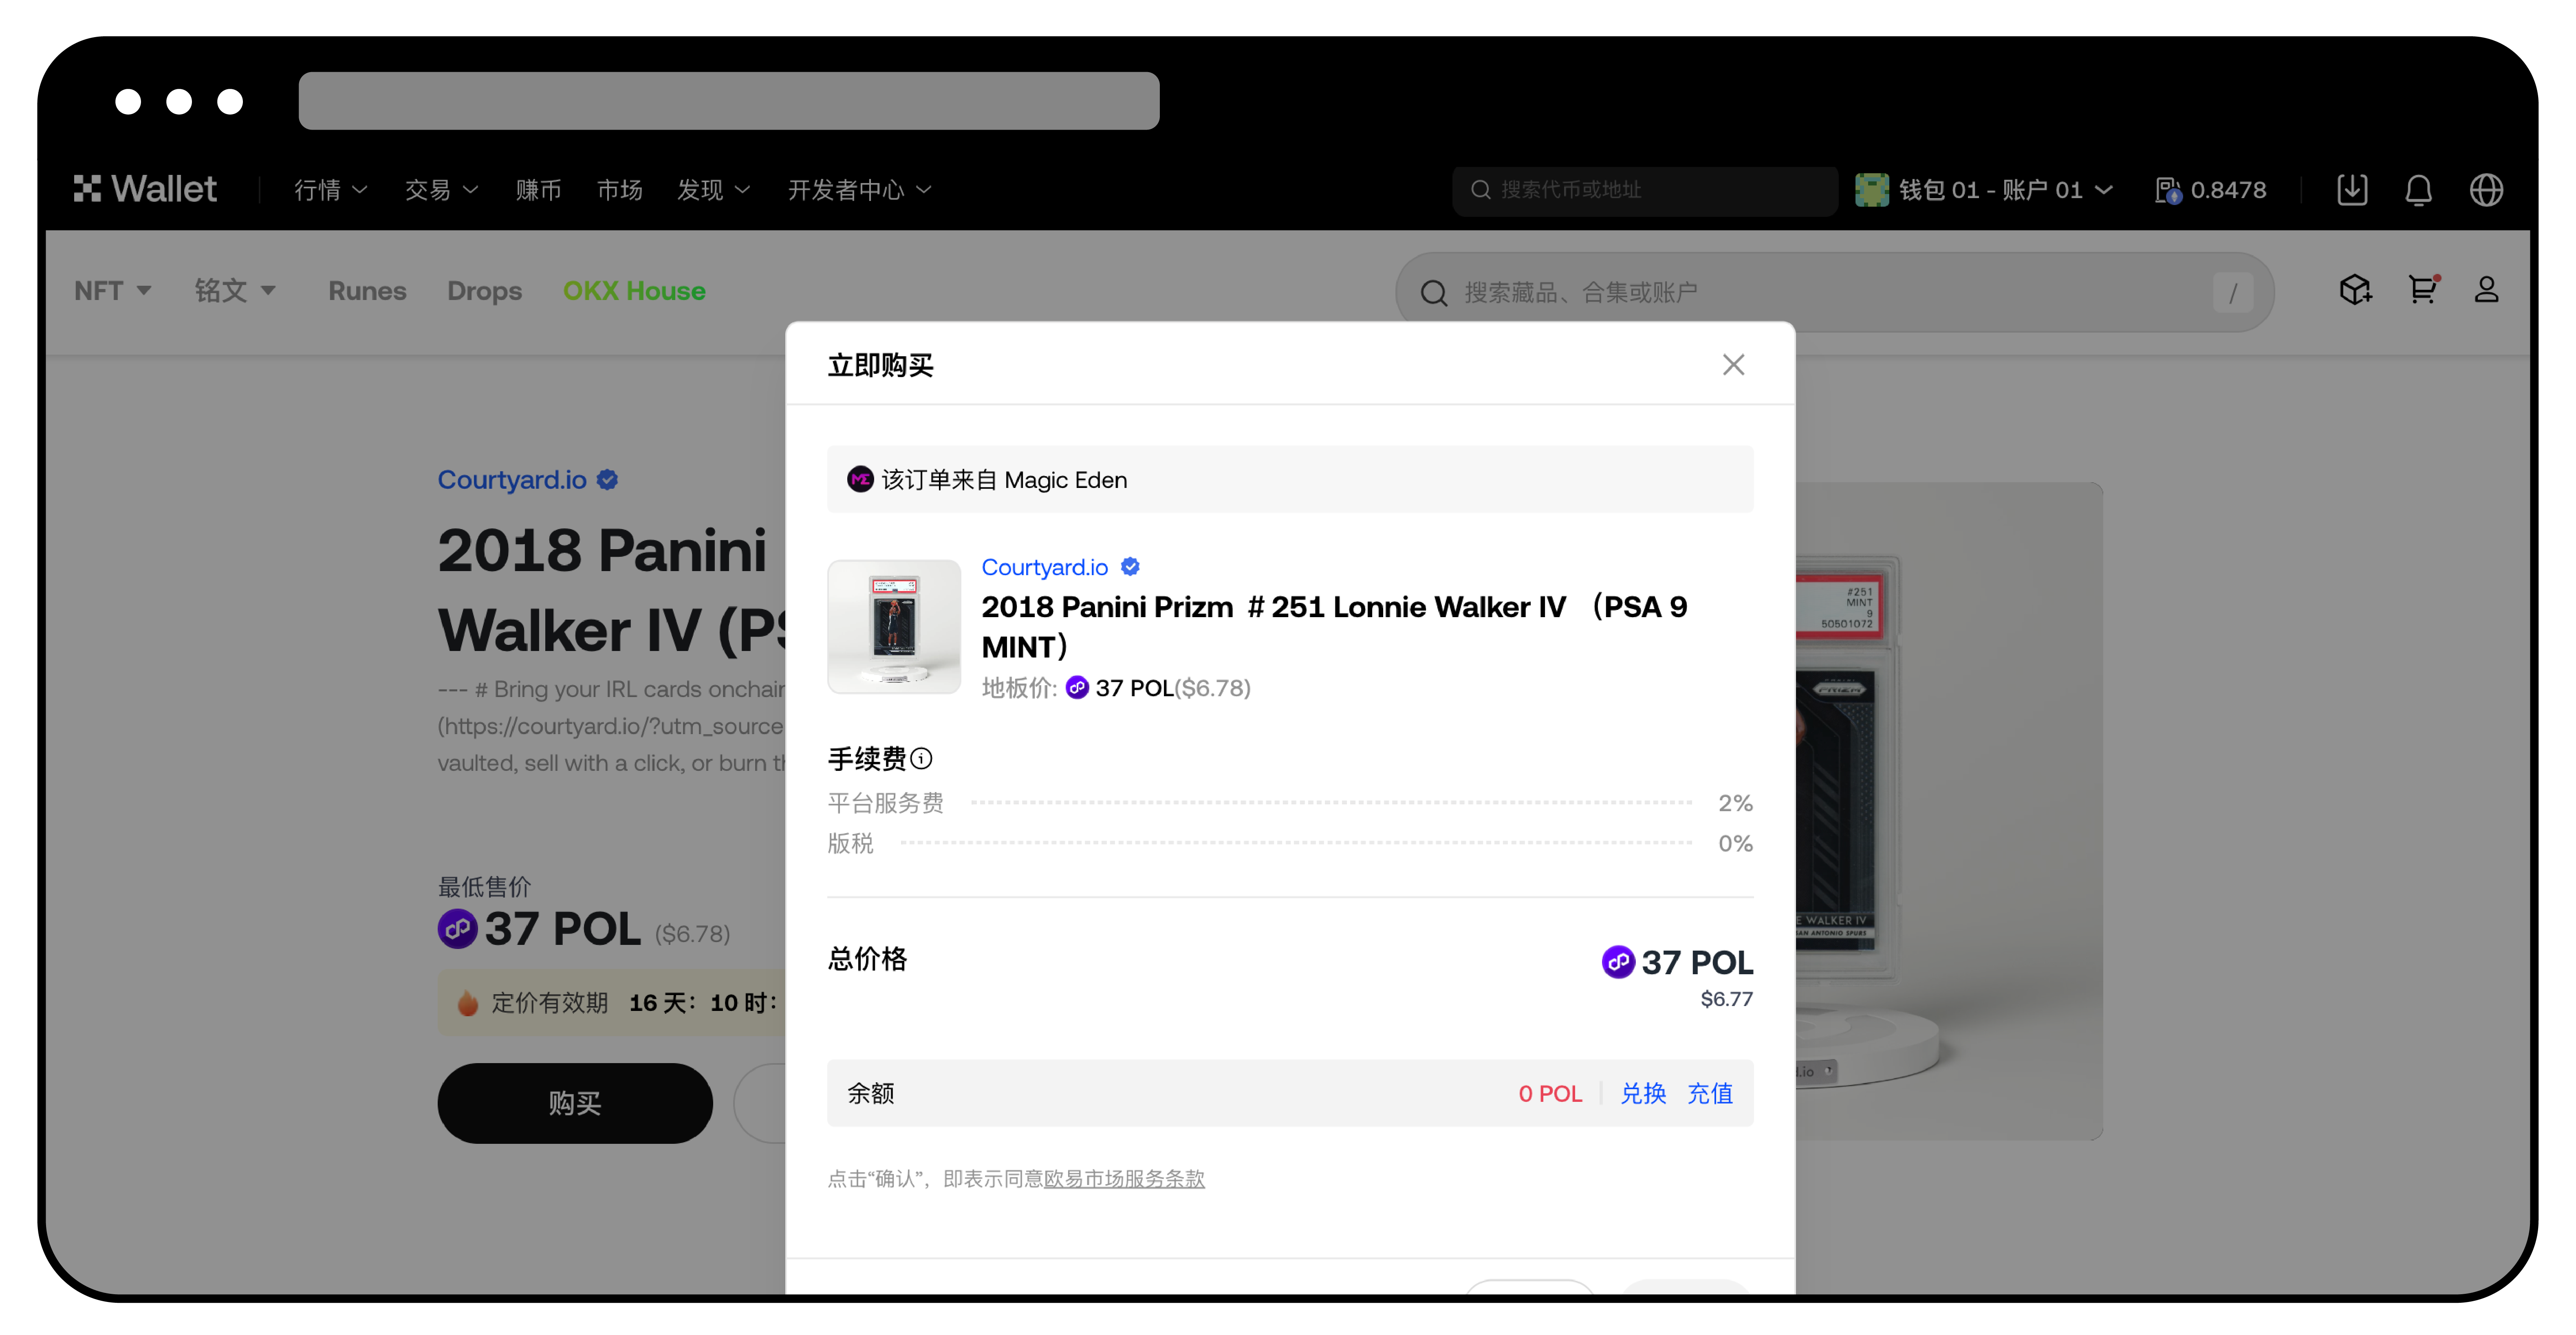Switch to the Drops tab
This screenshot has width=2576, height=1335.
coord(484,291)
